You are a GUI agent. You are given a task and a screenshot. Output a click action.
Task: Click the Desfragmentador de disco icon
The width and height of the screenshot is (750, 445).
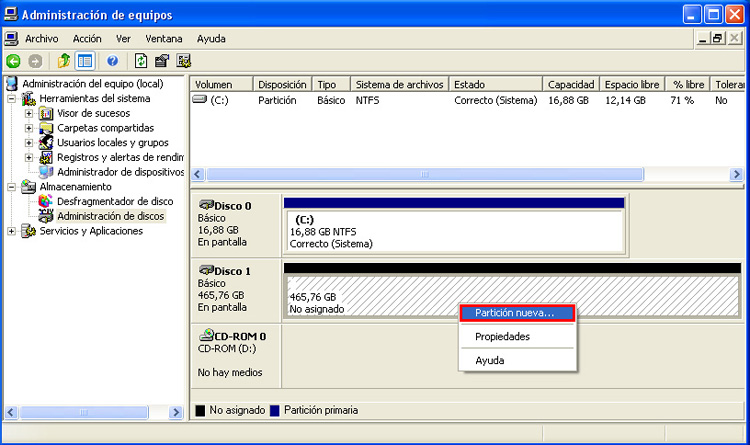46,201
